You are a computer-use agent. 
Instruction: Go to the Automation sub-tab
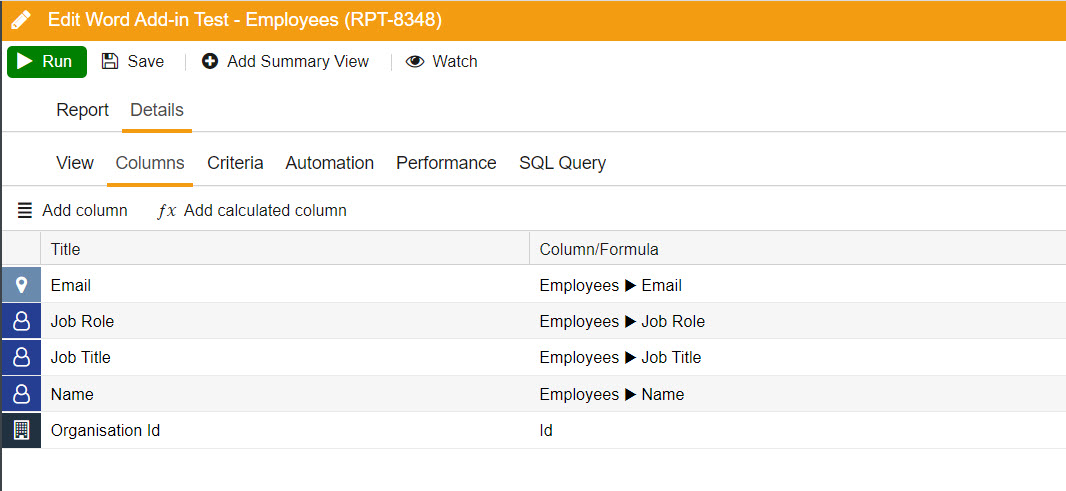330,163
